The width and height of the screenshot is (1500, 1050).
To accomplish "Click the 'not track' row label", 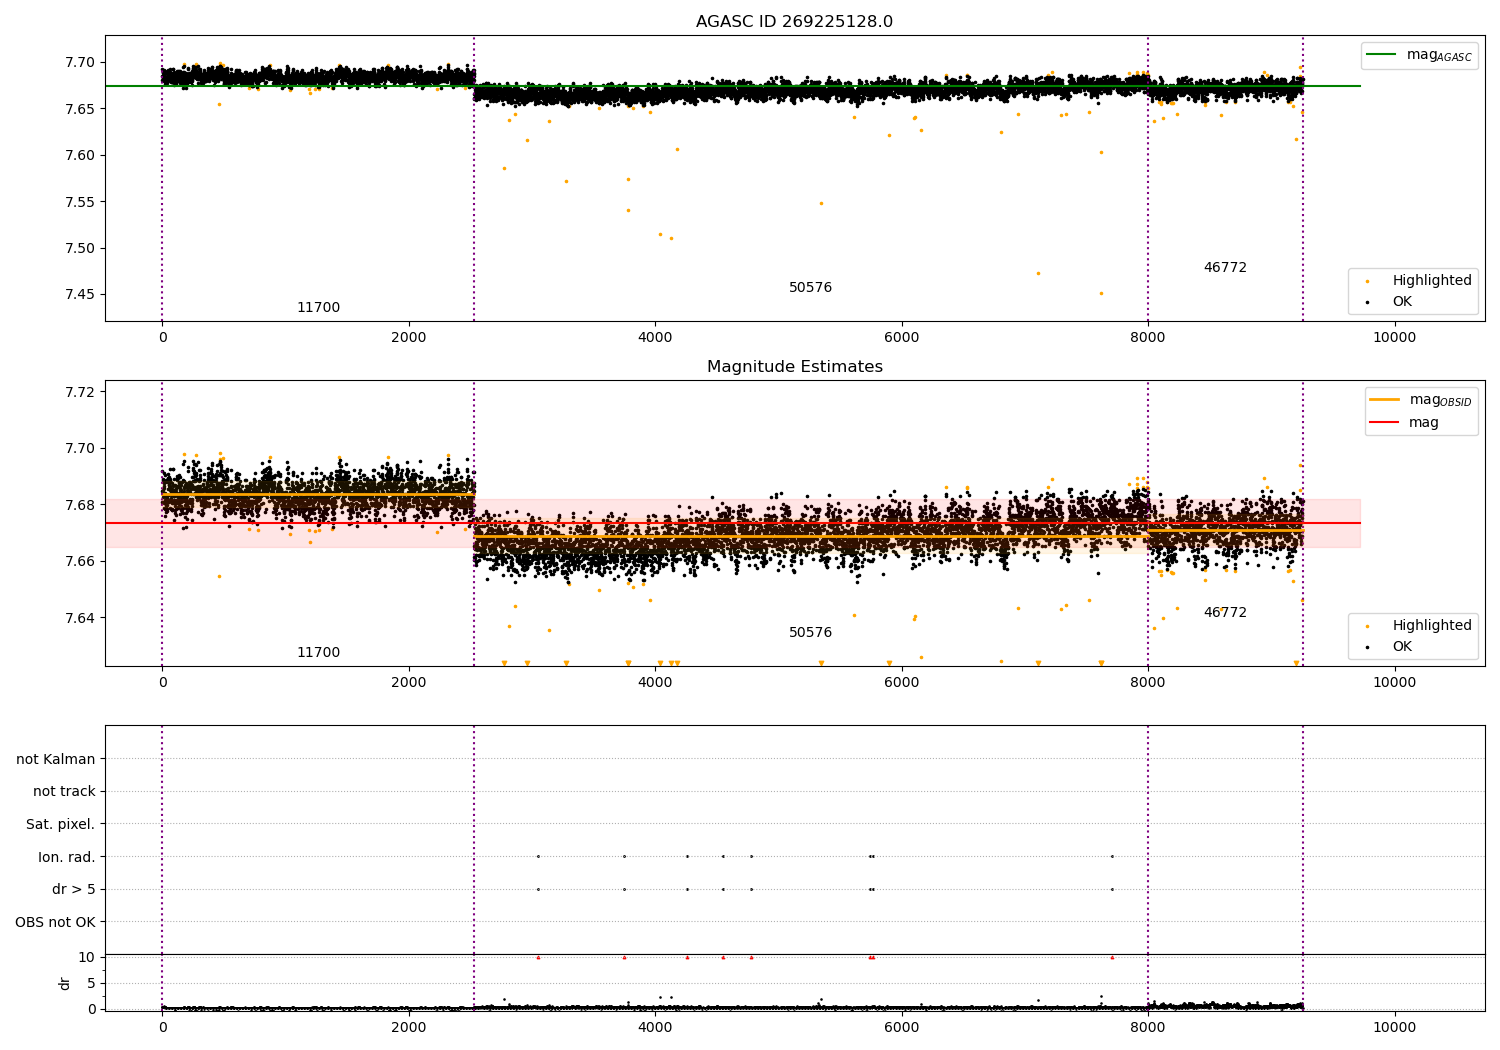I will click(x=64, y=792).
